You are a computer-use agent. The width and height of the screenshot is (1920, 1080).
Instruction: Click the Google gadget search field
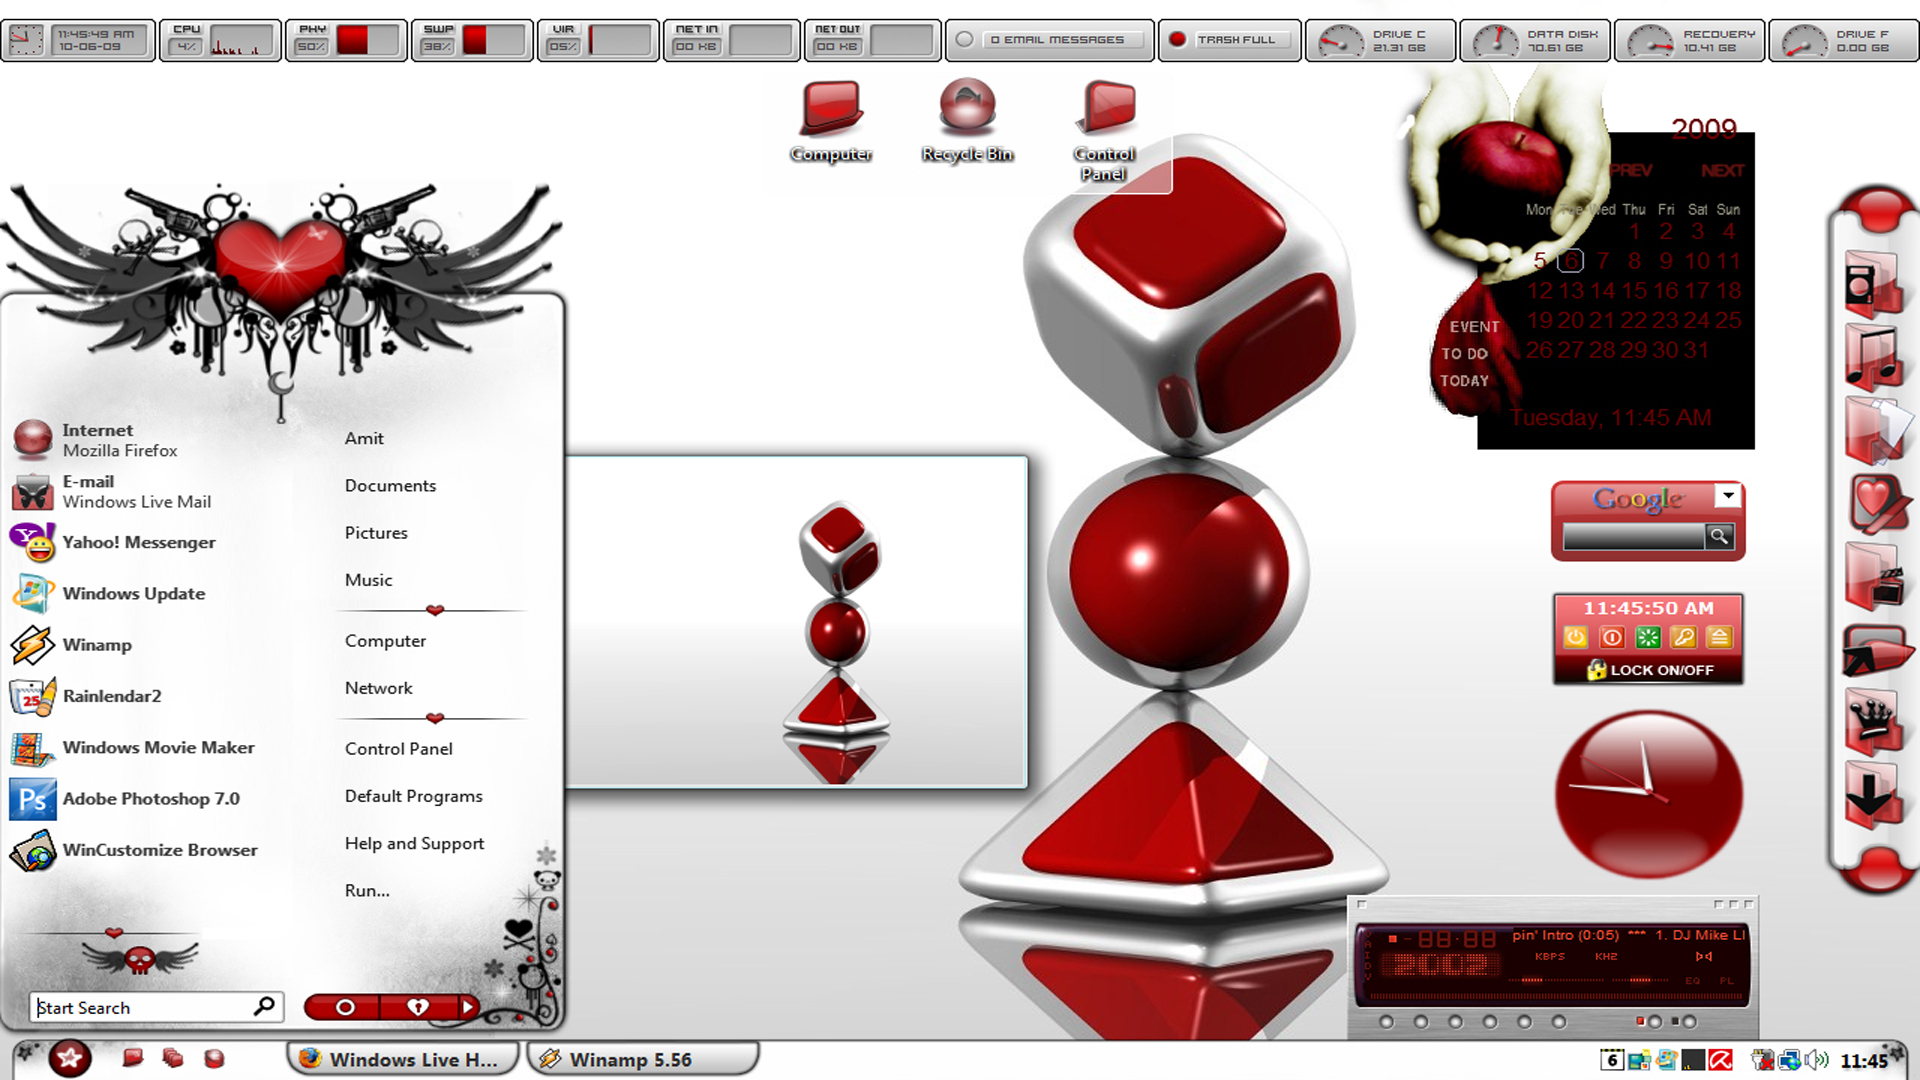1634,536
